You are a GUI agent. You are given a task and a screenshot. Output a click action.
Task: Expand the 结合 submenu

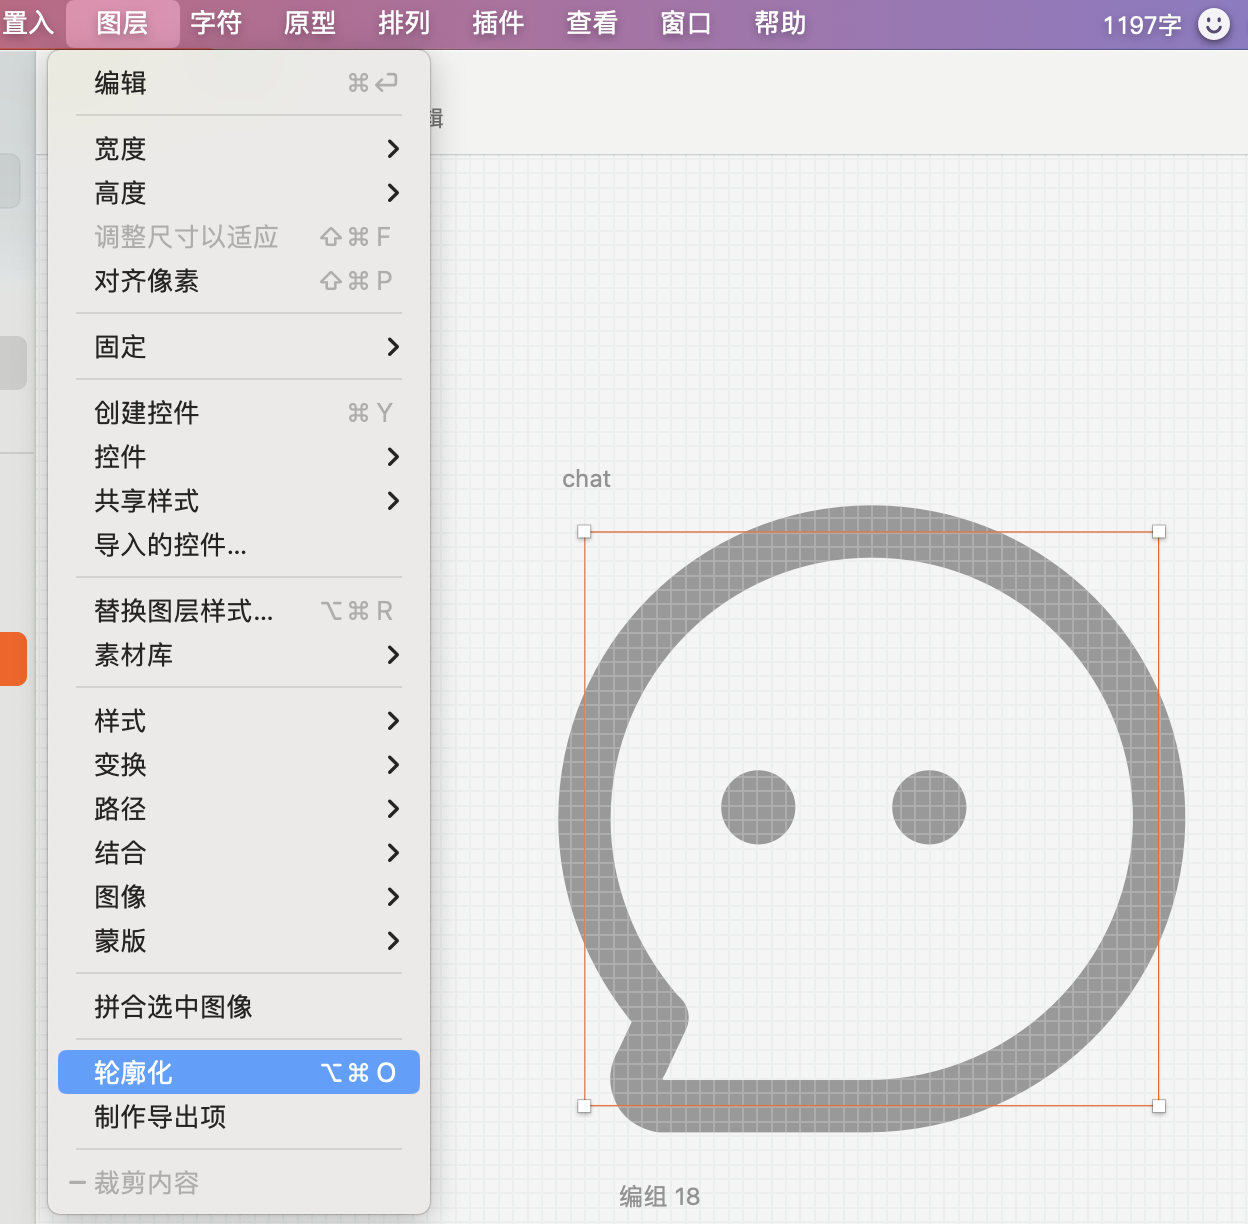click(239, 853)
